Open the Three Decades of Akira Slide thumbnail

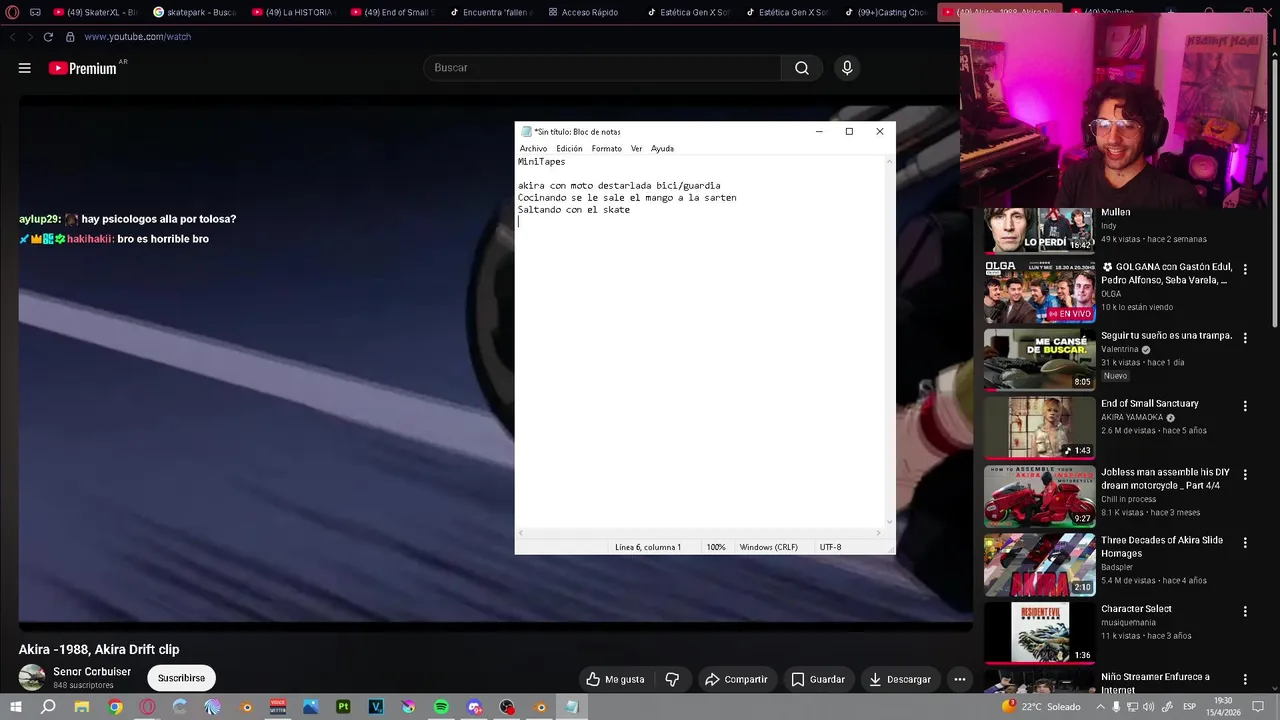1040,565
